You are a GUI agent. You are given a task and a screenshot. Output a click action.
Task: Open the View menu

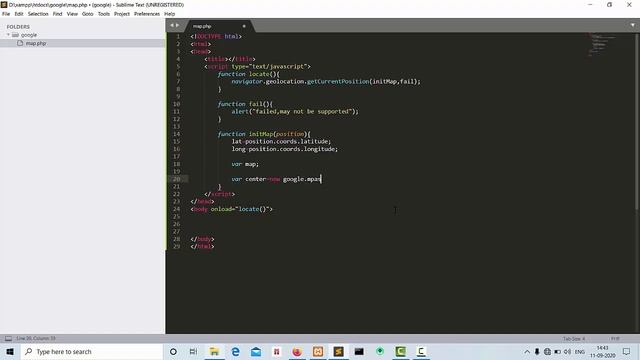click(72, 14)
